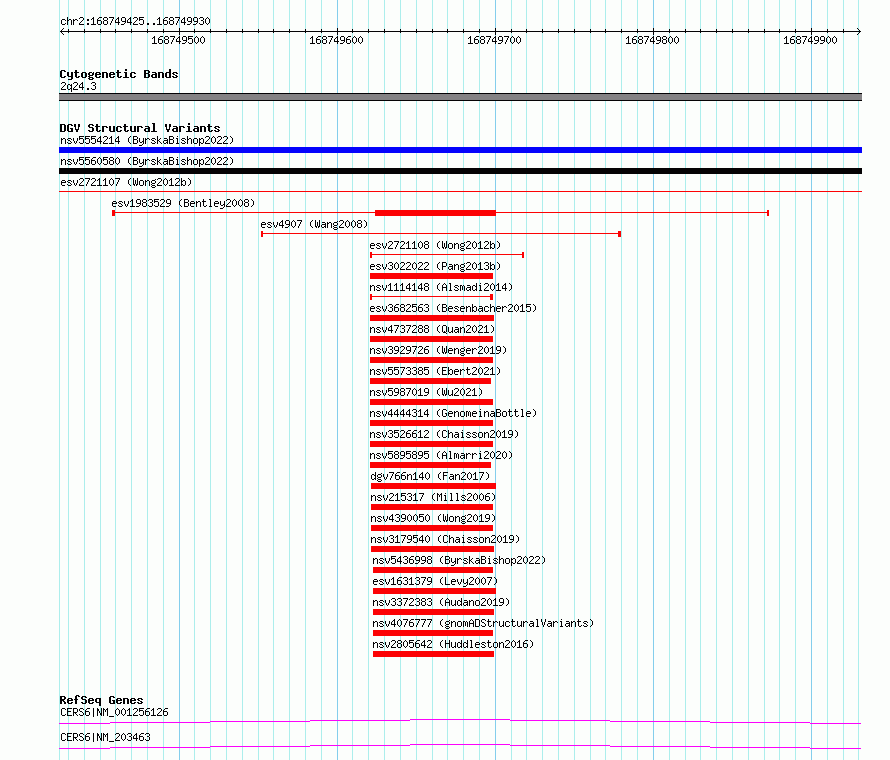Open variant nsv4444314 (GenomeinaBottle)
Image resolution: width=890 pixels, height=760 pixels.
pyautogui.click(x=453, y=413)
